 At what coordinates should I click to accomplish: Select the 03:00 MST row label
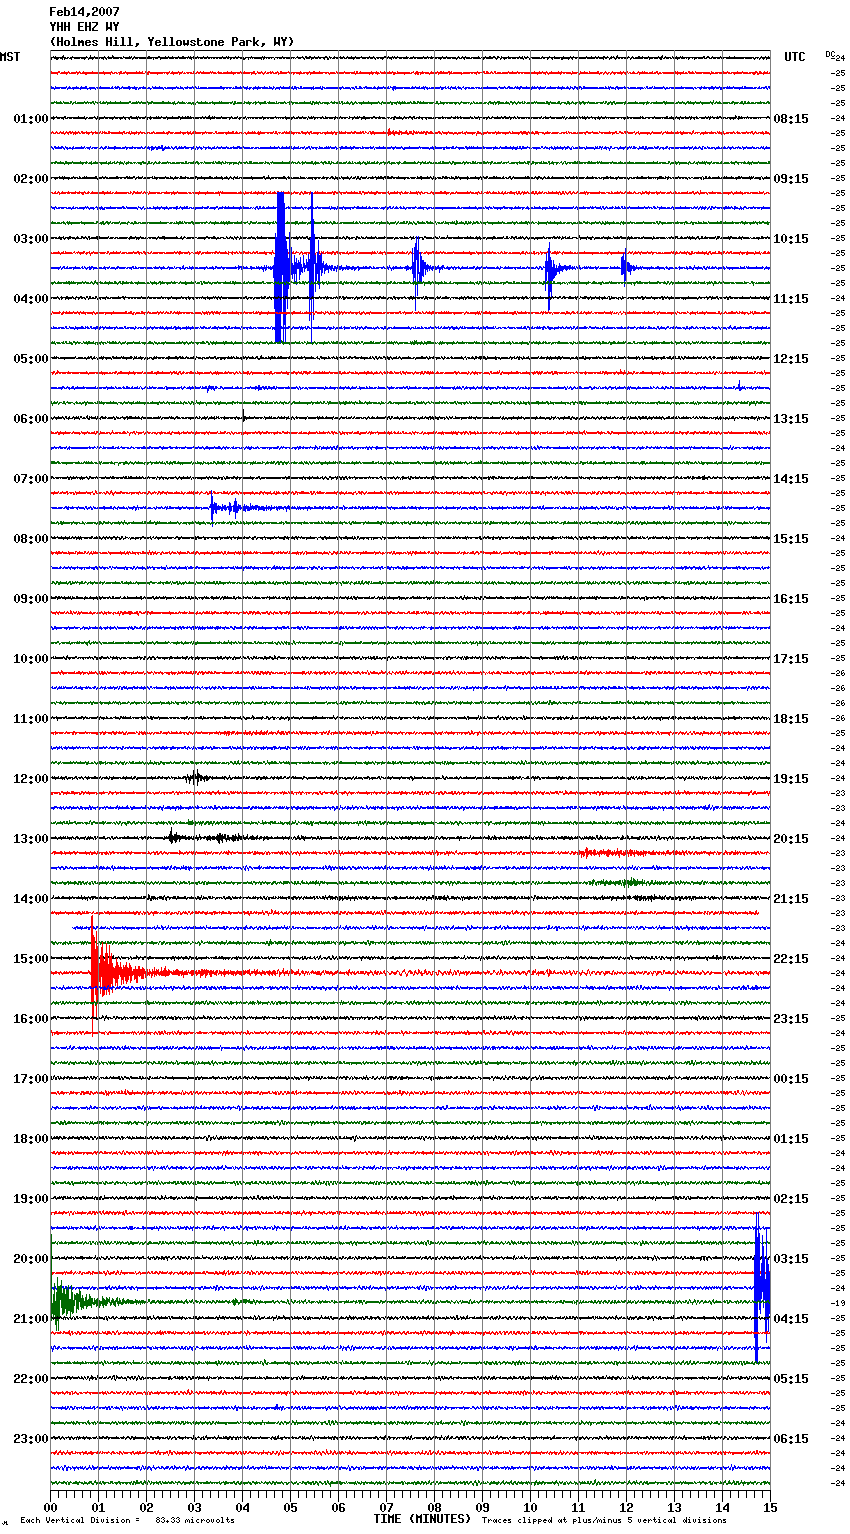(31, 239)
